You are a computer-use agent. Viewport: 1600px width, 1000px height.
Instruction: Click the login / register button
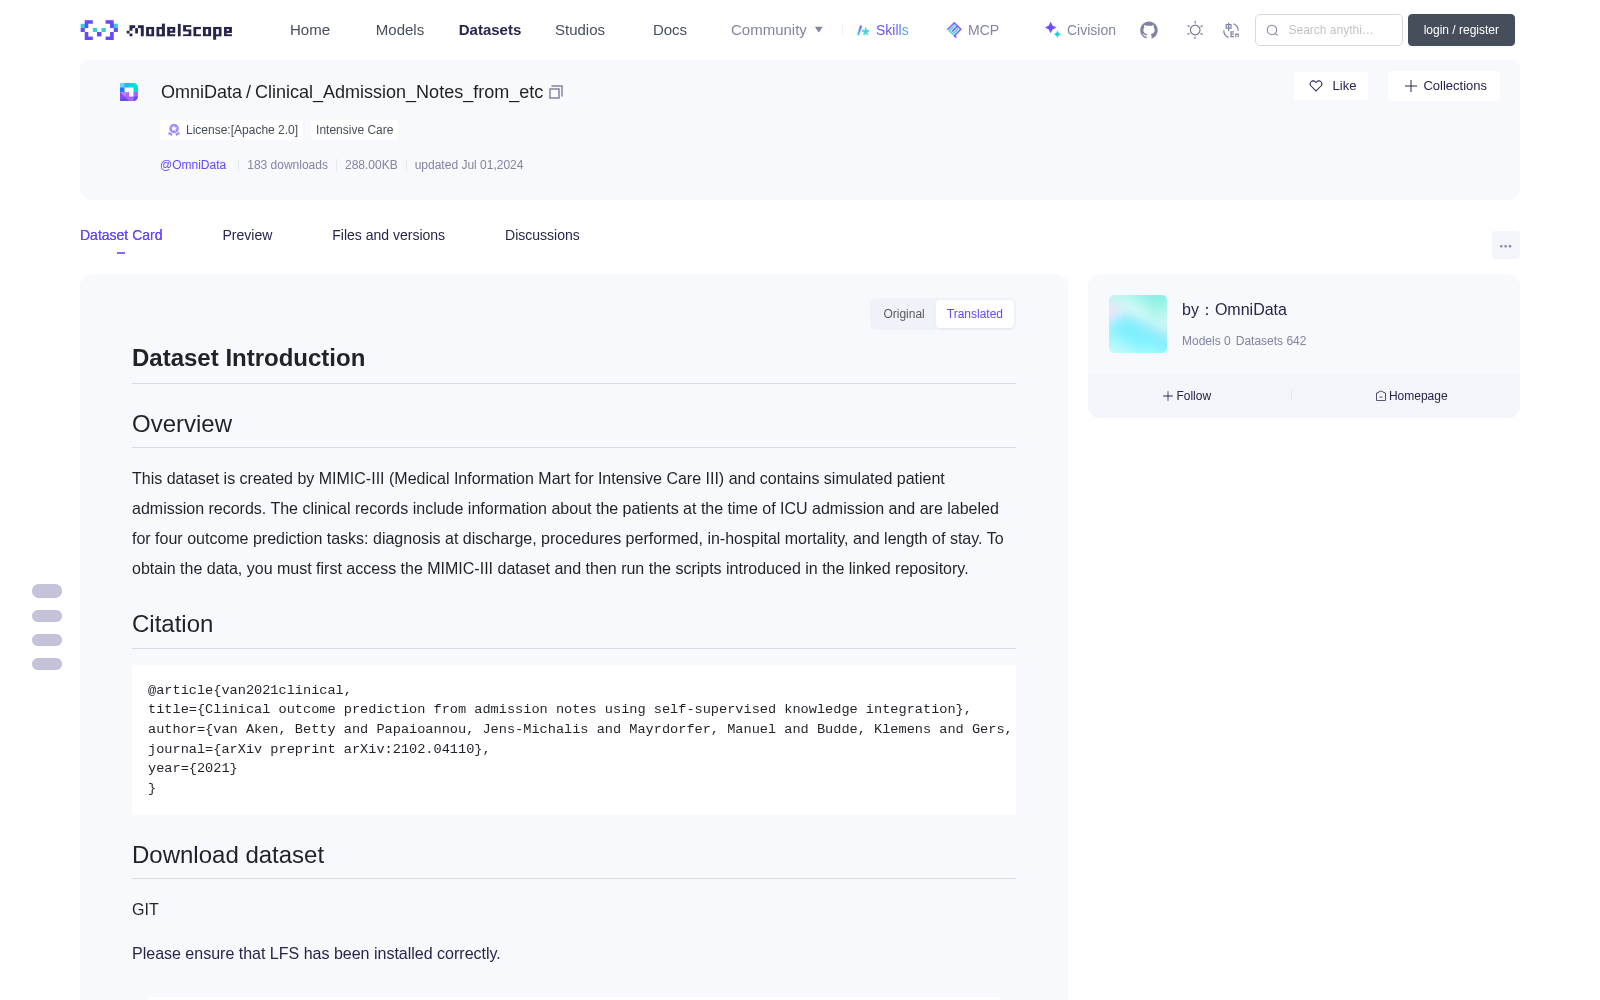tap(1461, 30)
